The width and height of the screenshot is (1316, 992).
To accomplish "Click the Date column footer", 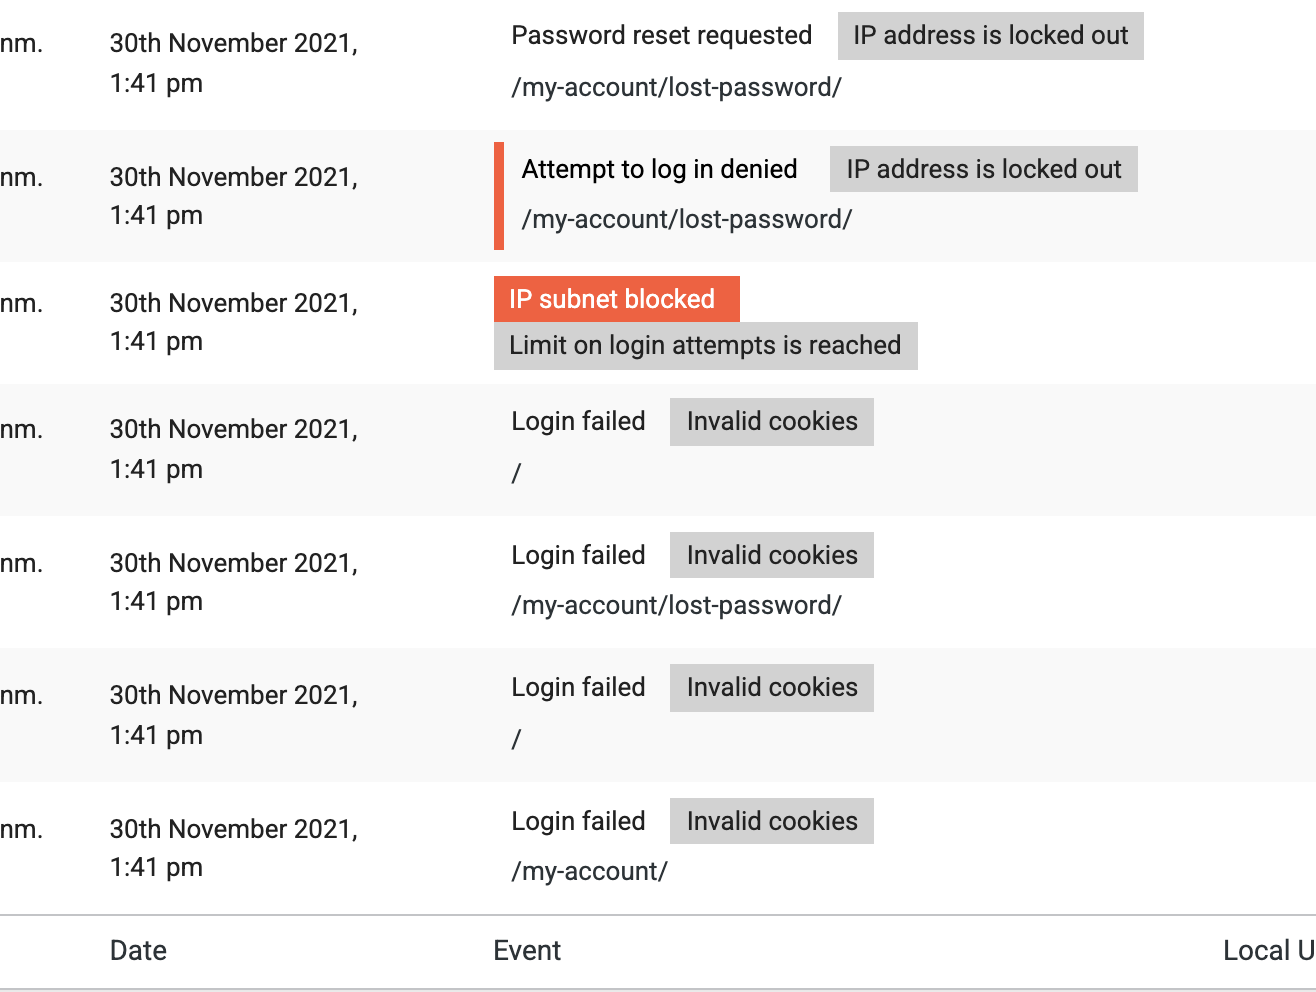I will click(x=138, y=951).
